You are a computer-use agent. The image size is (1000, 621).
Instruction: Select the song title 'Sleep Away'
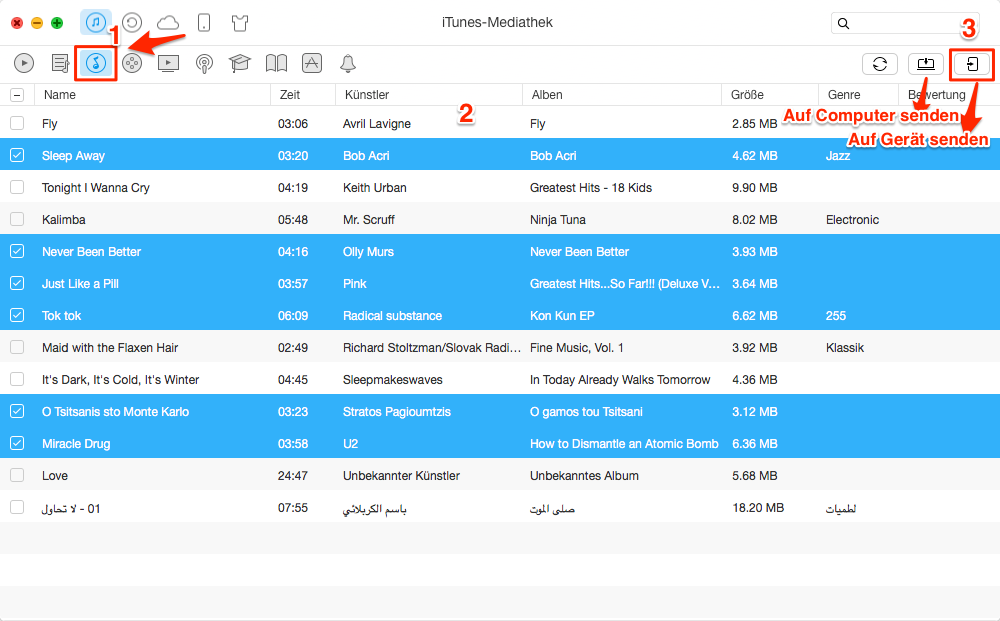(73, 156)
